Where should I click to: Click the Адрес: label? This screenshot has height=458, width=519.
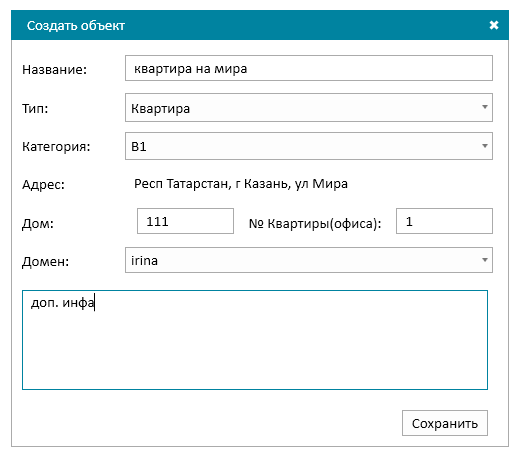click(43, 185)
